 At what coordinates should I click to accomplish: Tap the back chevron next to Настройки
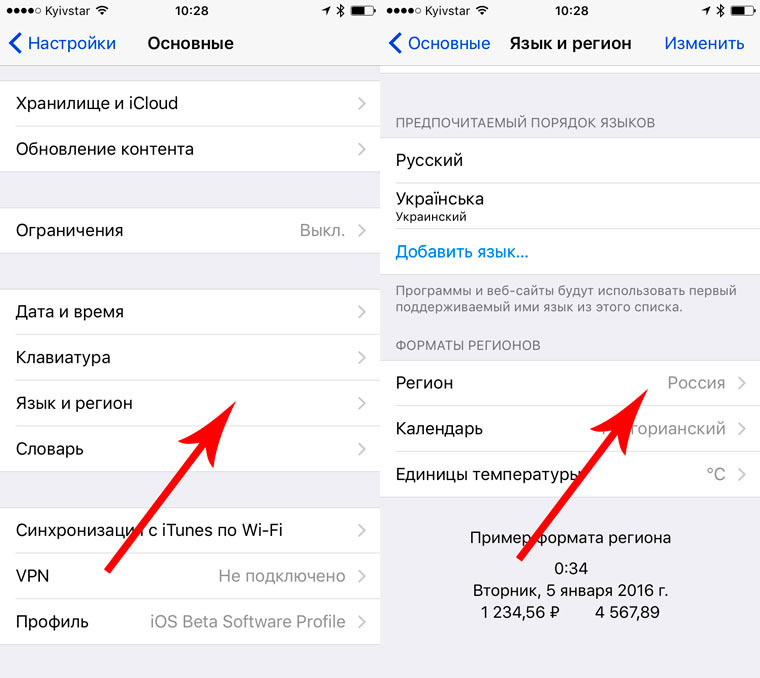[15, 43]
